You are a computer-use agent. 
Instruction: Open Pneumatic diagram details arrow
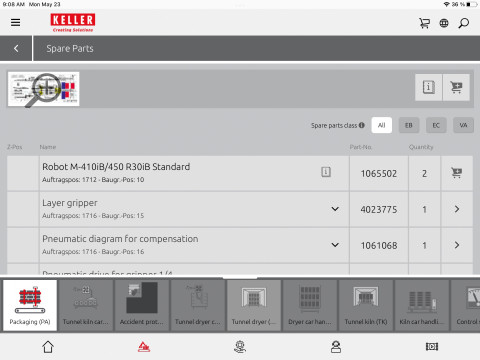pyautogui.click(x=457, y=245)
